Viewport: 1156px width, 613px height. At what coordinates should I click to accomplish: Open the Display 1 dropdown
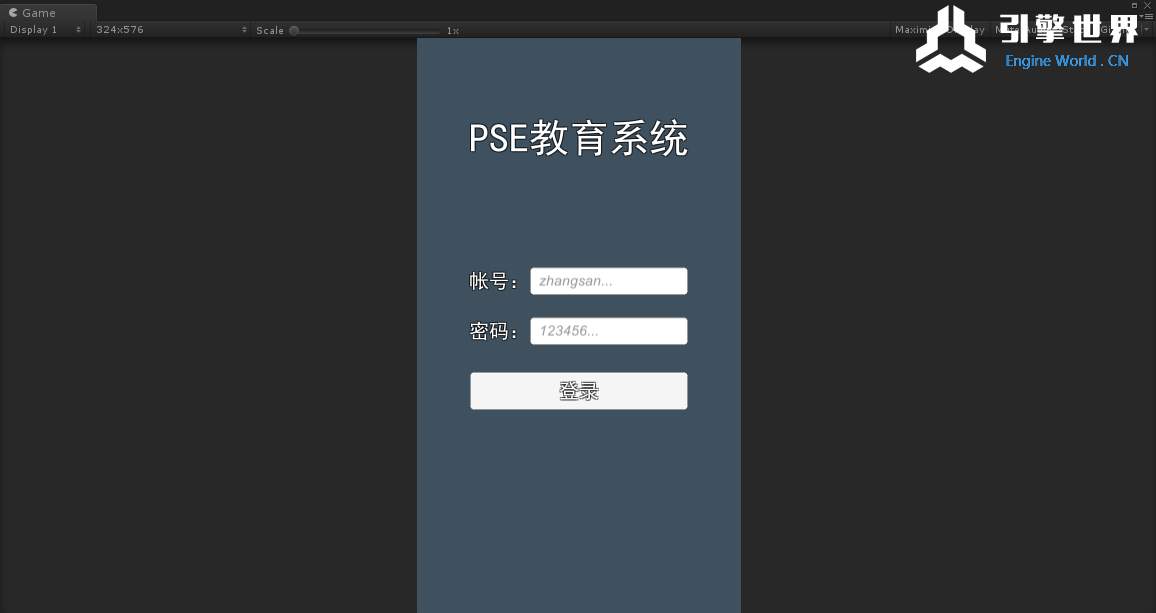(45, 30)
